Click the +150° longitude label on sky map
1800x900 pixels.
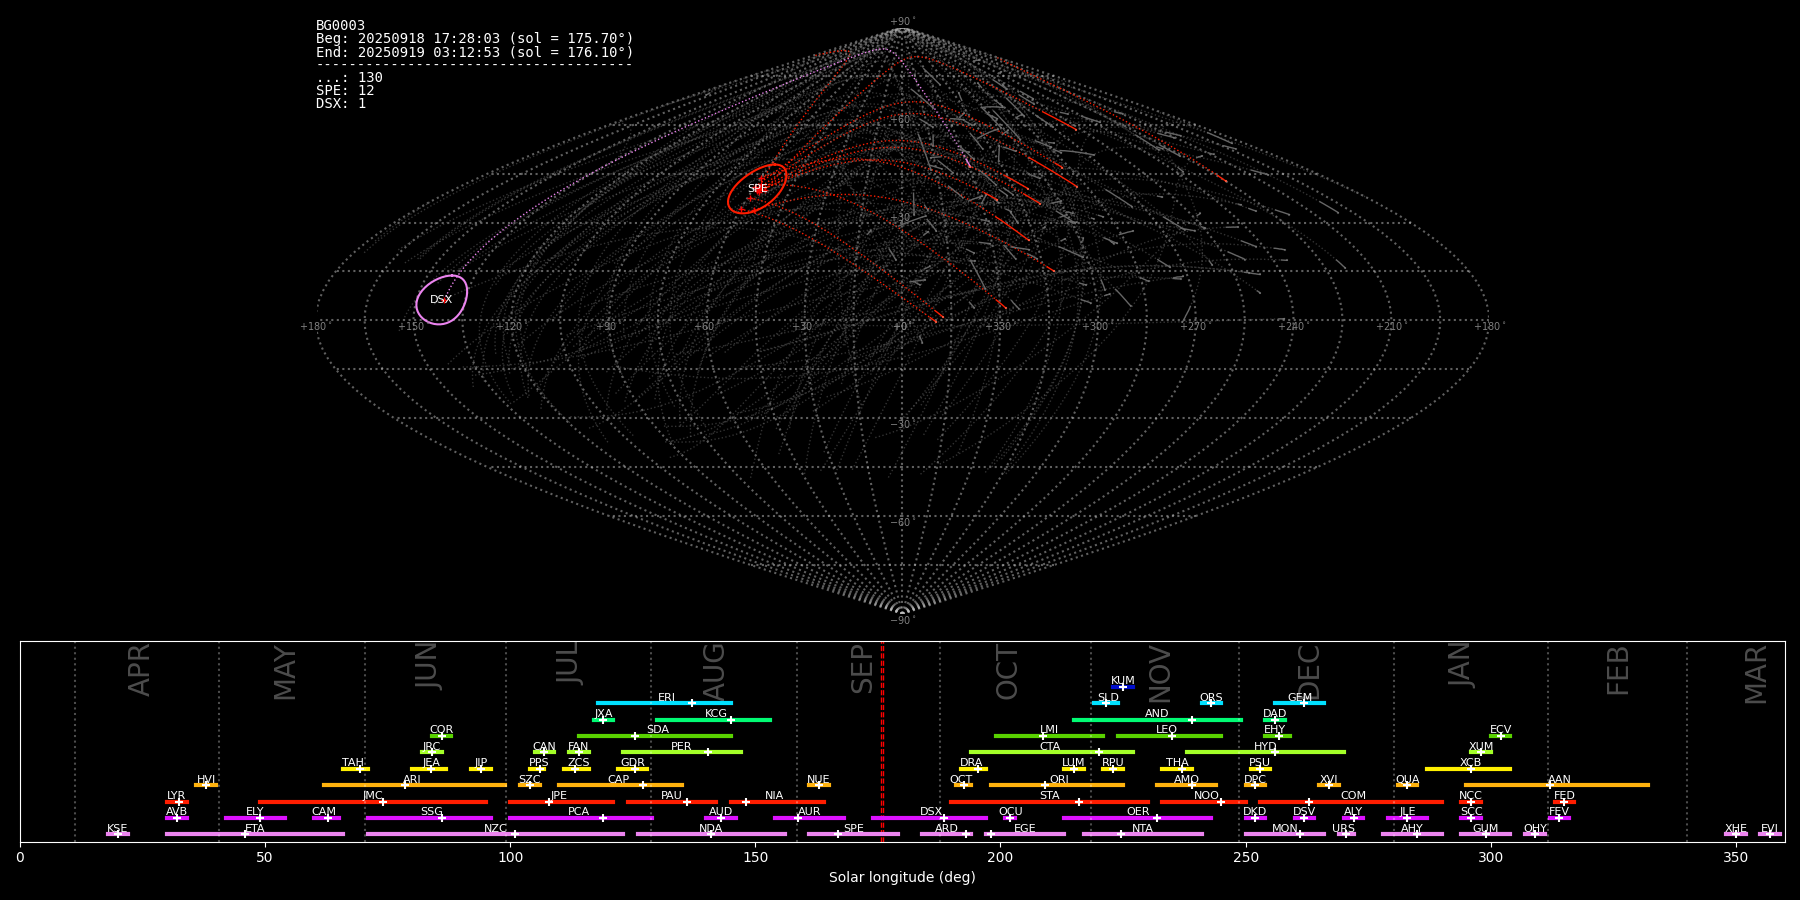coord(411,327)
